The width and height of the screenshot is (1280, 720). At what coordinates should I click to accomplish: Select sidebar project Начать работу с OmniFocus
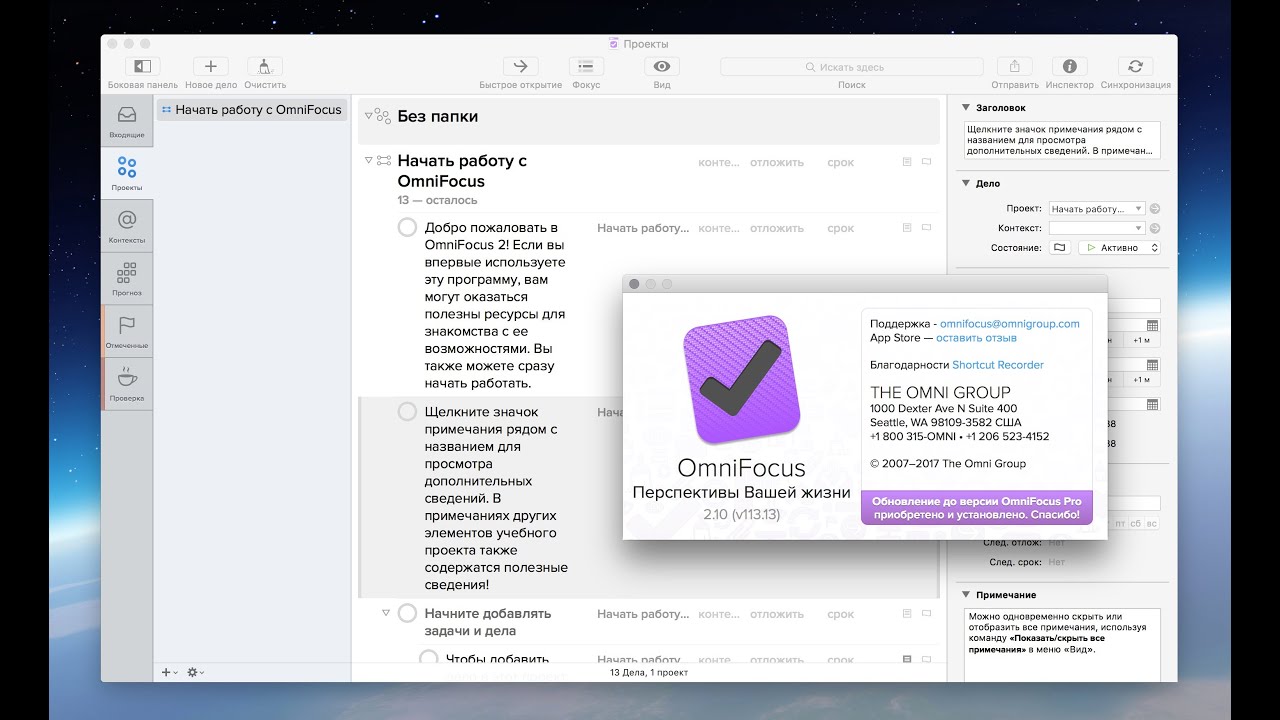pos(252,110)
